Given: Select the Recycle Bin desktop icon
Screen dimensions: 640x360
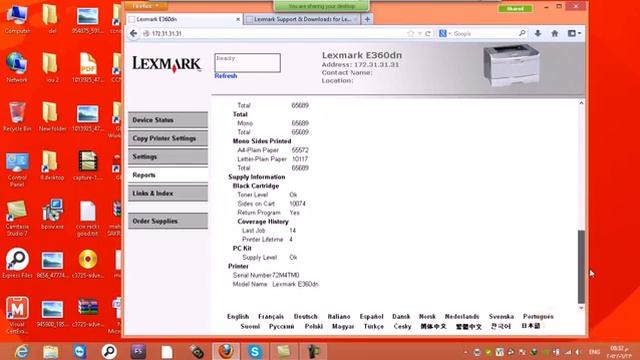Looking at the screenshot, I should (x=17, y=117).
